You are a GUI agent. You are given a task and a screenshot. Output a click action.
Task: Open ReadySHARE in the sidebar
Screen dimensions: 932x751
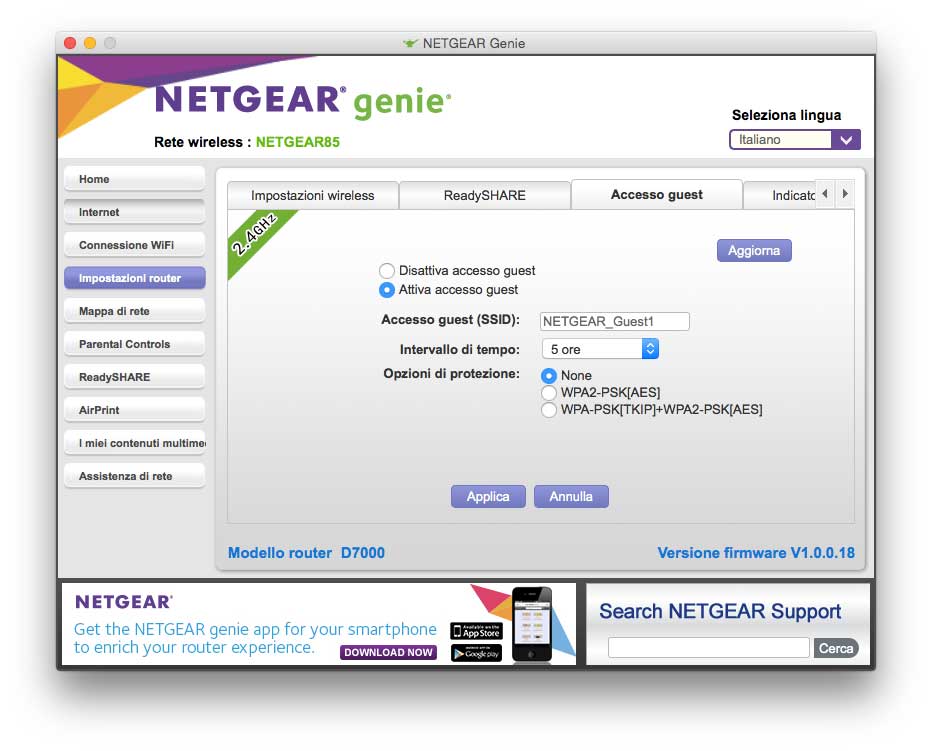[x=134, y=377]
